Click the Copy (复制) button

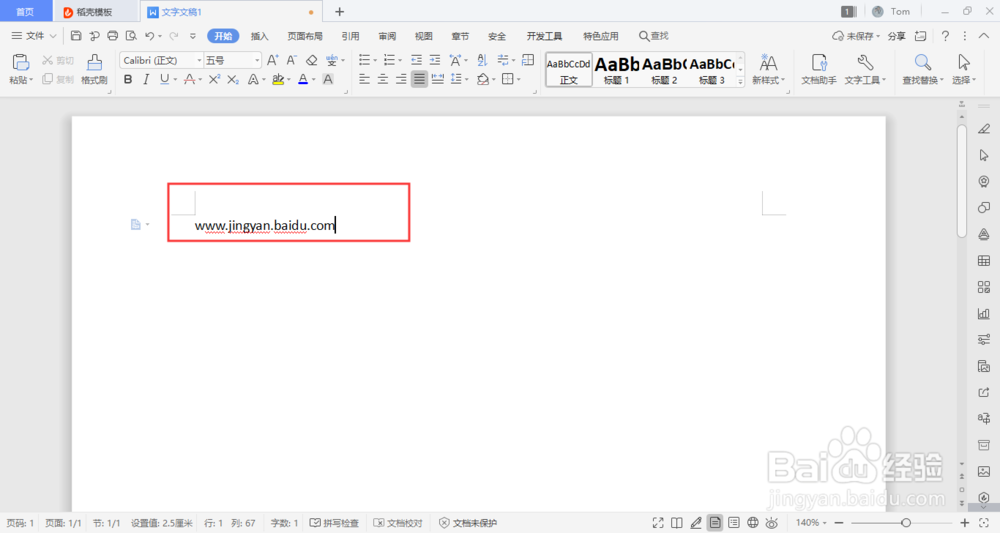pos(58,79)
